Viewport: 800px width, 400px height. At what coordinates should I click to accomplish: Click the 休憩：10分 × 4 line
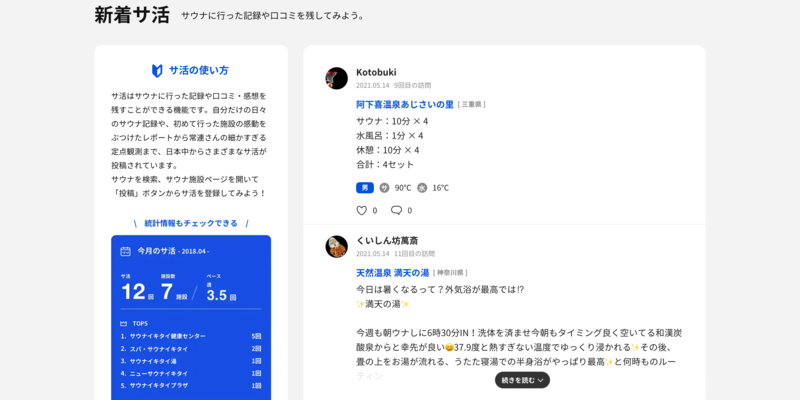pos(387,150)
